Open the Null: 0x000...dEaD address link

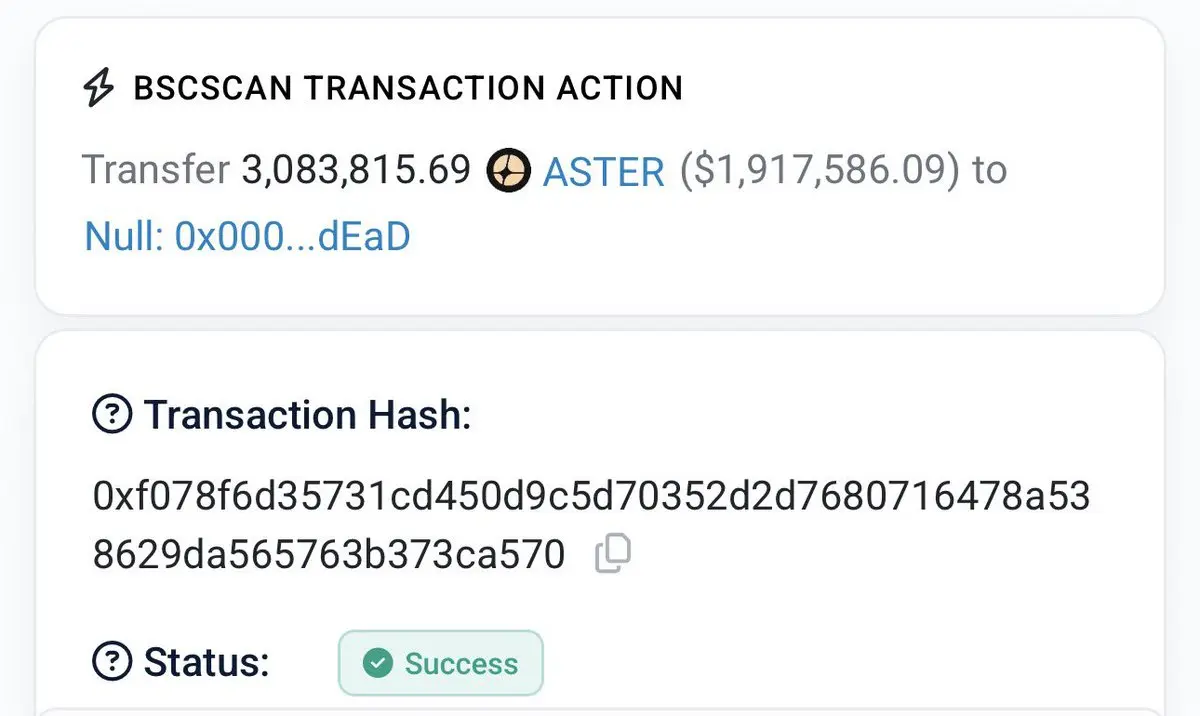(x=247, y=237)
